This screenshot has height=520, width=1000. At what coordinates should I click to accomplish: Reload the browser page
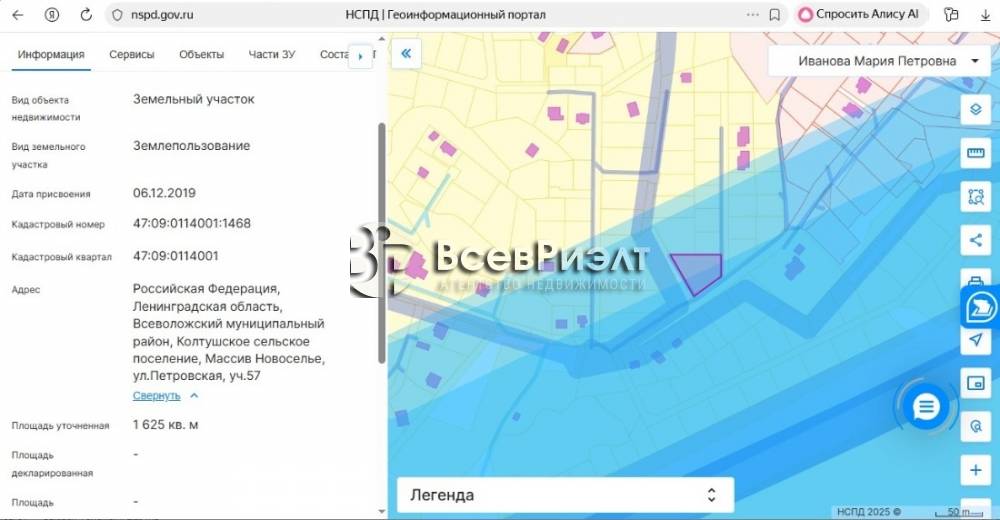[x=86, y=15]
